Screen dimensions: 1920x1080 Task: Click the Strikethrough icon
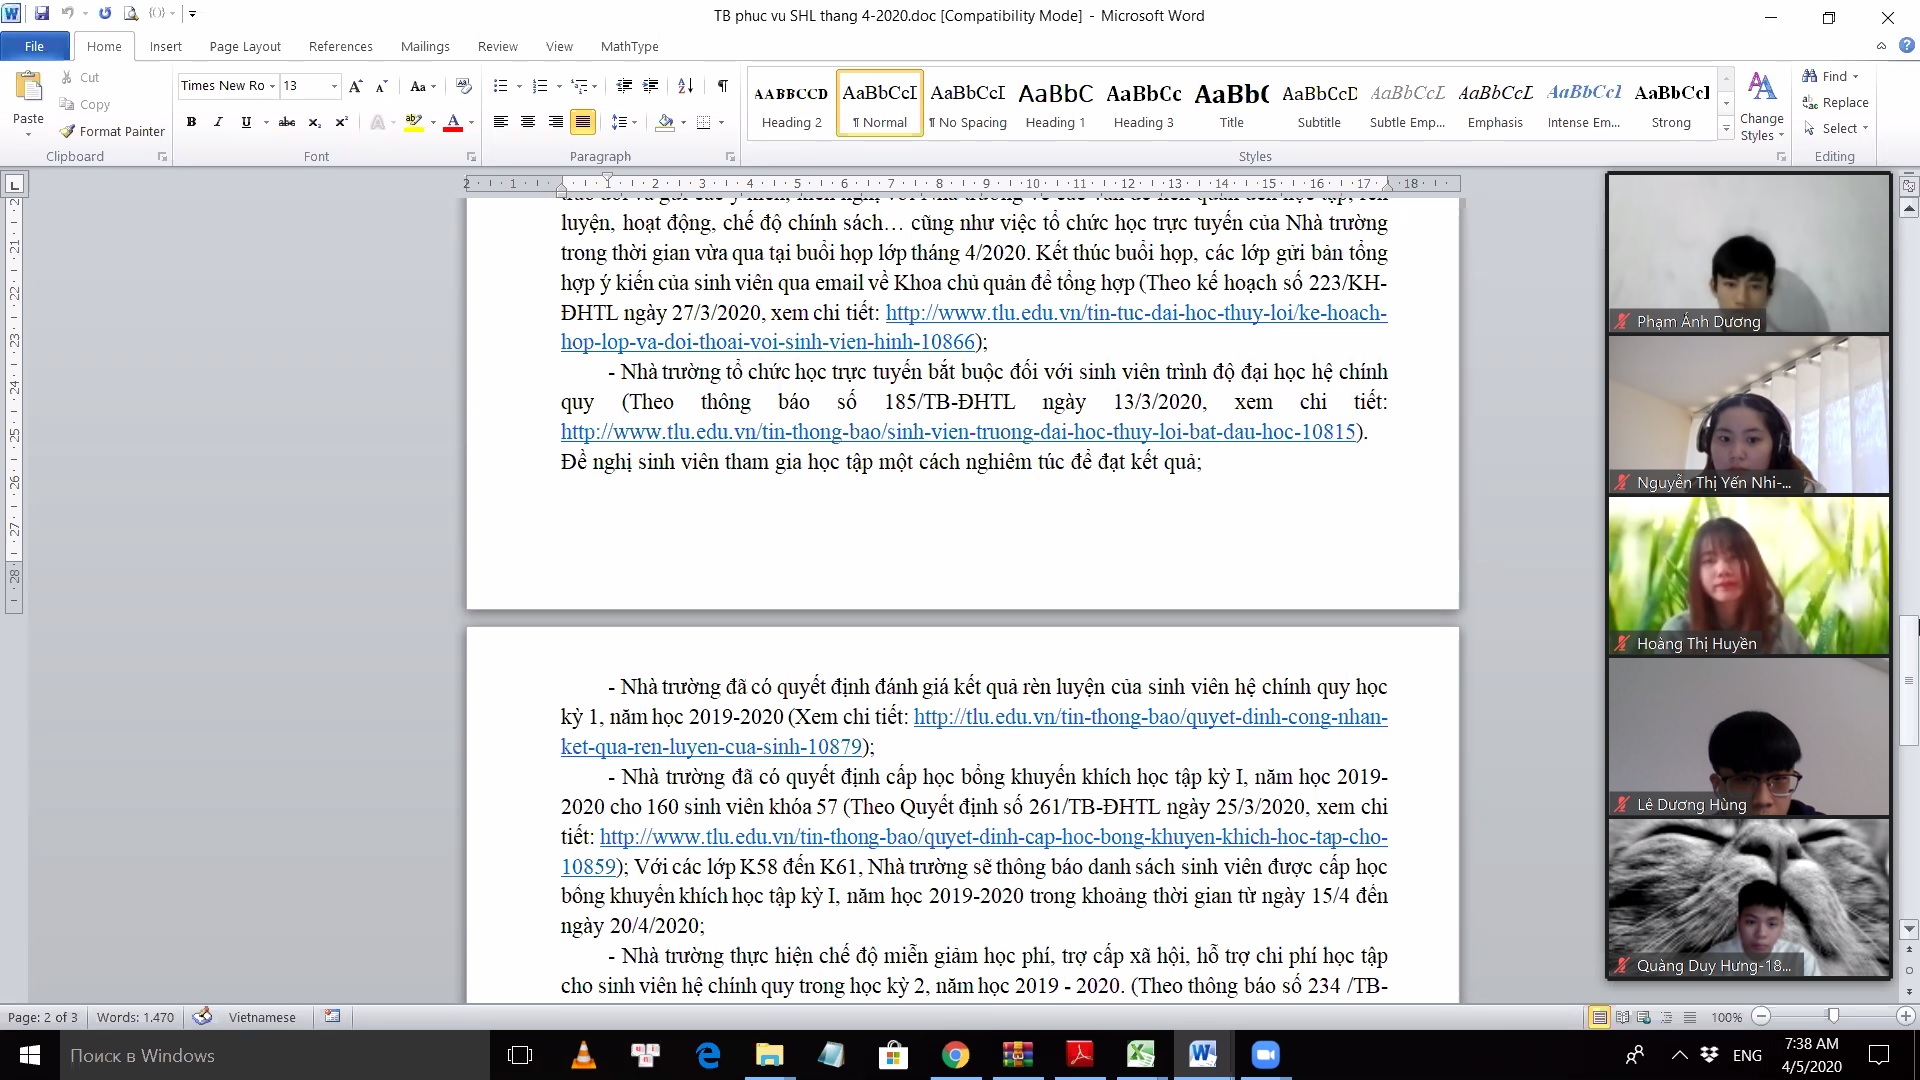pyautogui.click(x=287, y=122)
